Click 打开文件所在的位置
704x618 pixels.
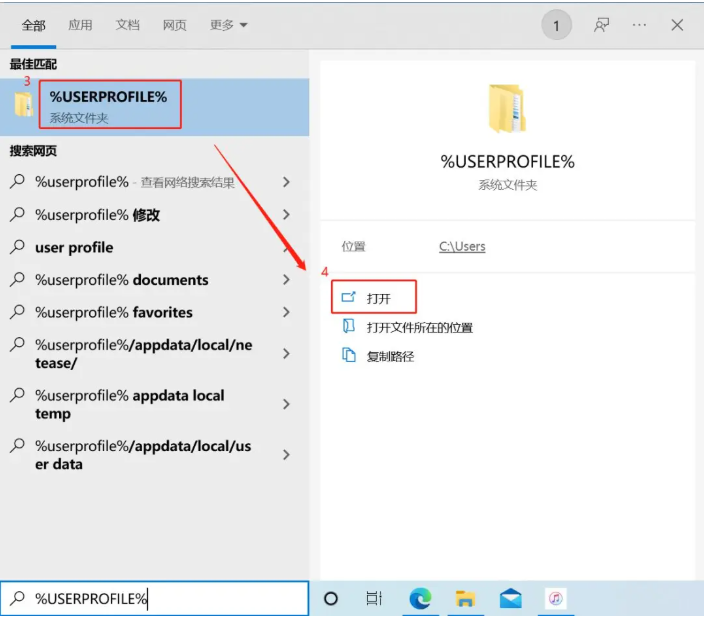click(x=419, y=328)
